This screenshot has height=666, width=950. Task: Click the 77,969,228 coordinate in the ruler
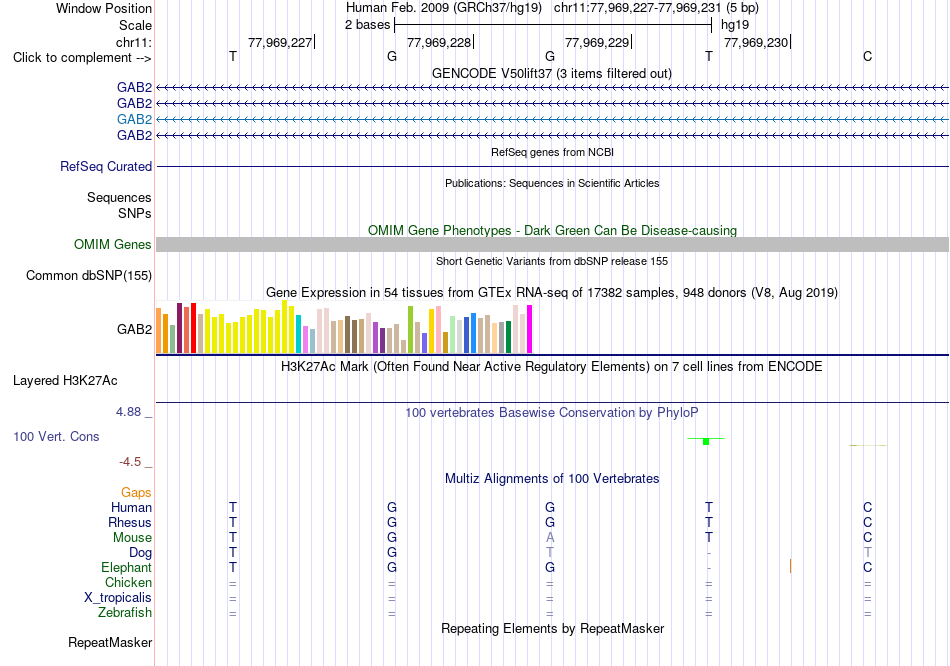click(x=439, y=42)
